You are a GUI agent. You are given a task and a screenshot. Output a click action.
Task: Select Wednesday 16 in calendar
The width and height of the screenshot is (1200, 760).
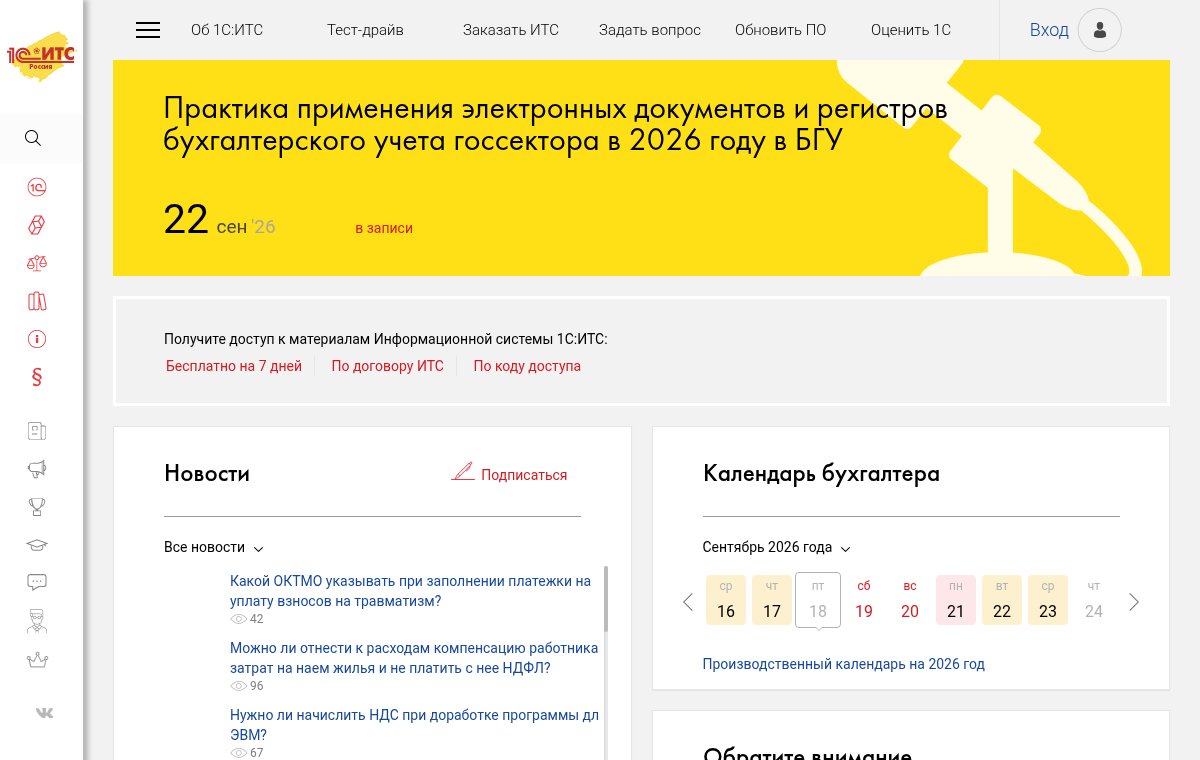726,600
